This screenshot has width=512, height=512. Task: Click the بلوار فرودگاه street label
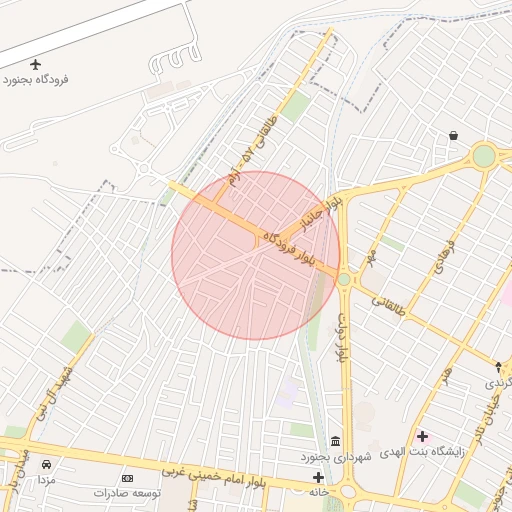pos(289,249)
